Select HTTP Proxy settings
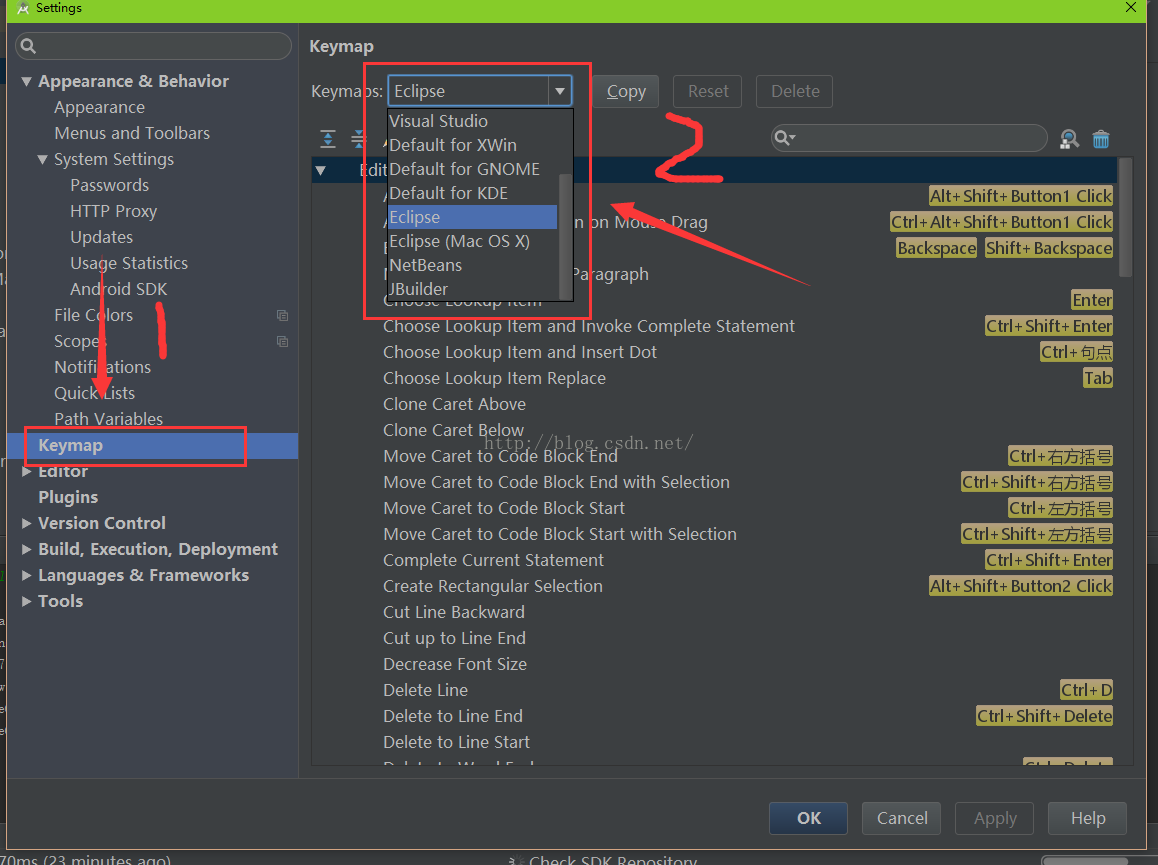The height and width of the screenshot is (865, 1158). coord(114,211)
